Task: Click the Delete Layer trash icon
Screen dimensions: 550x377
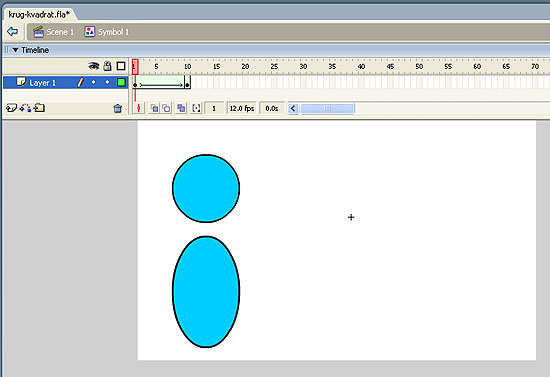Action: (118, 108)
